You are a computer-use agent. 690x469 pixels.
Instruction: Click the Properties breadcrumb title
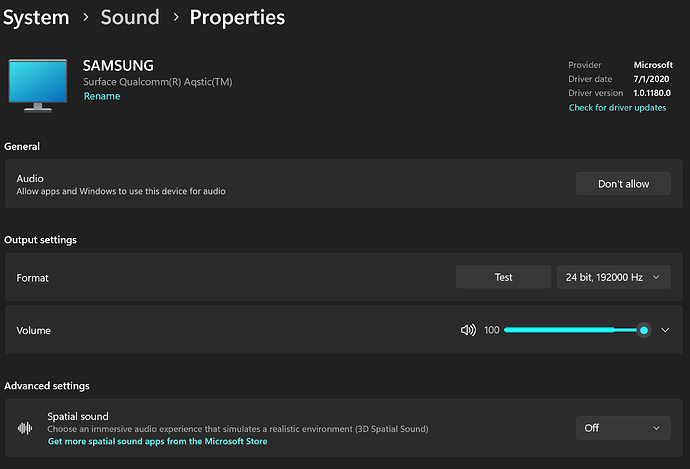237,17
